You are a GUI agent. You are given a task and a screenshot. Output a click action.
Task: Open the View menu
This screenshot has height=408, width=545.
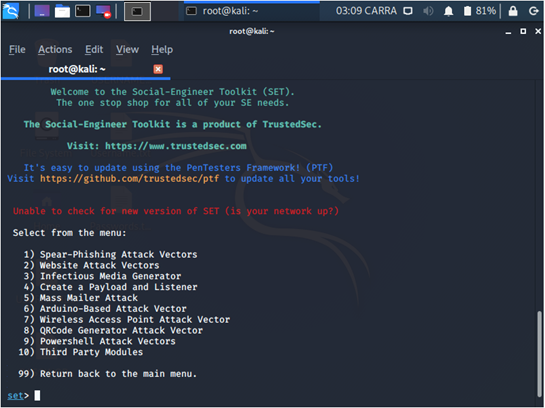coord(127,49)
